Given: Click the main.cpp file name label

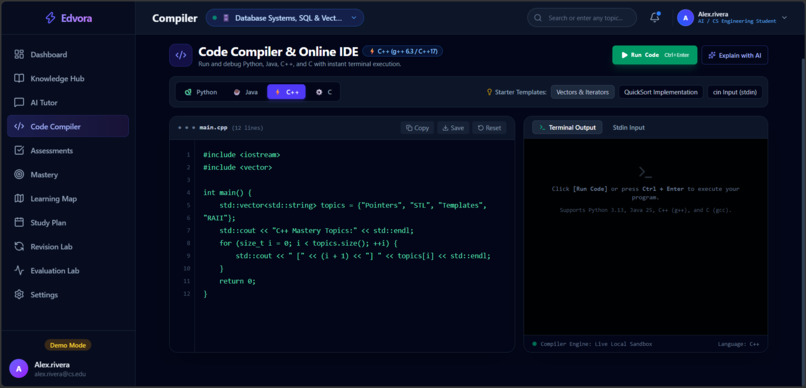Looking at the screenshot, I should pyautogui.click(x=213, y=128).
